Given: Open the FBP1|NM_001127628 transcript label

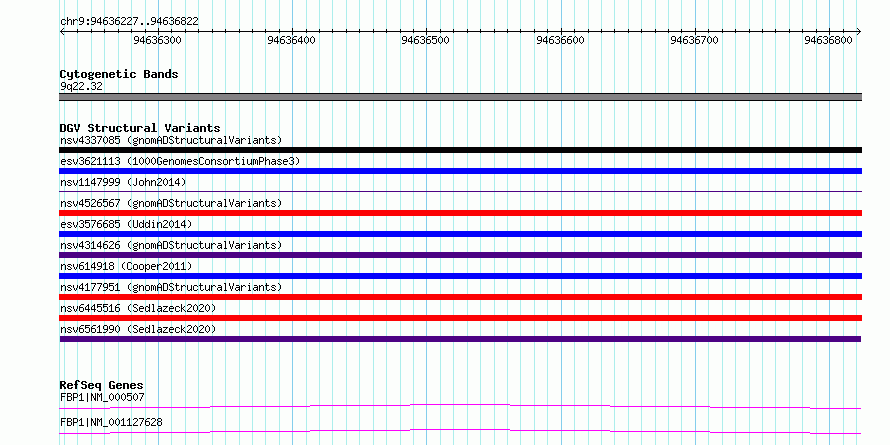Looking at the screenshot, I should pos(111,422).
